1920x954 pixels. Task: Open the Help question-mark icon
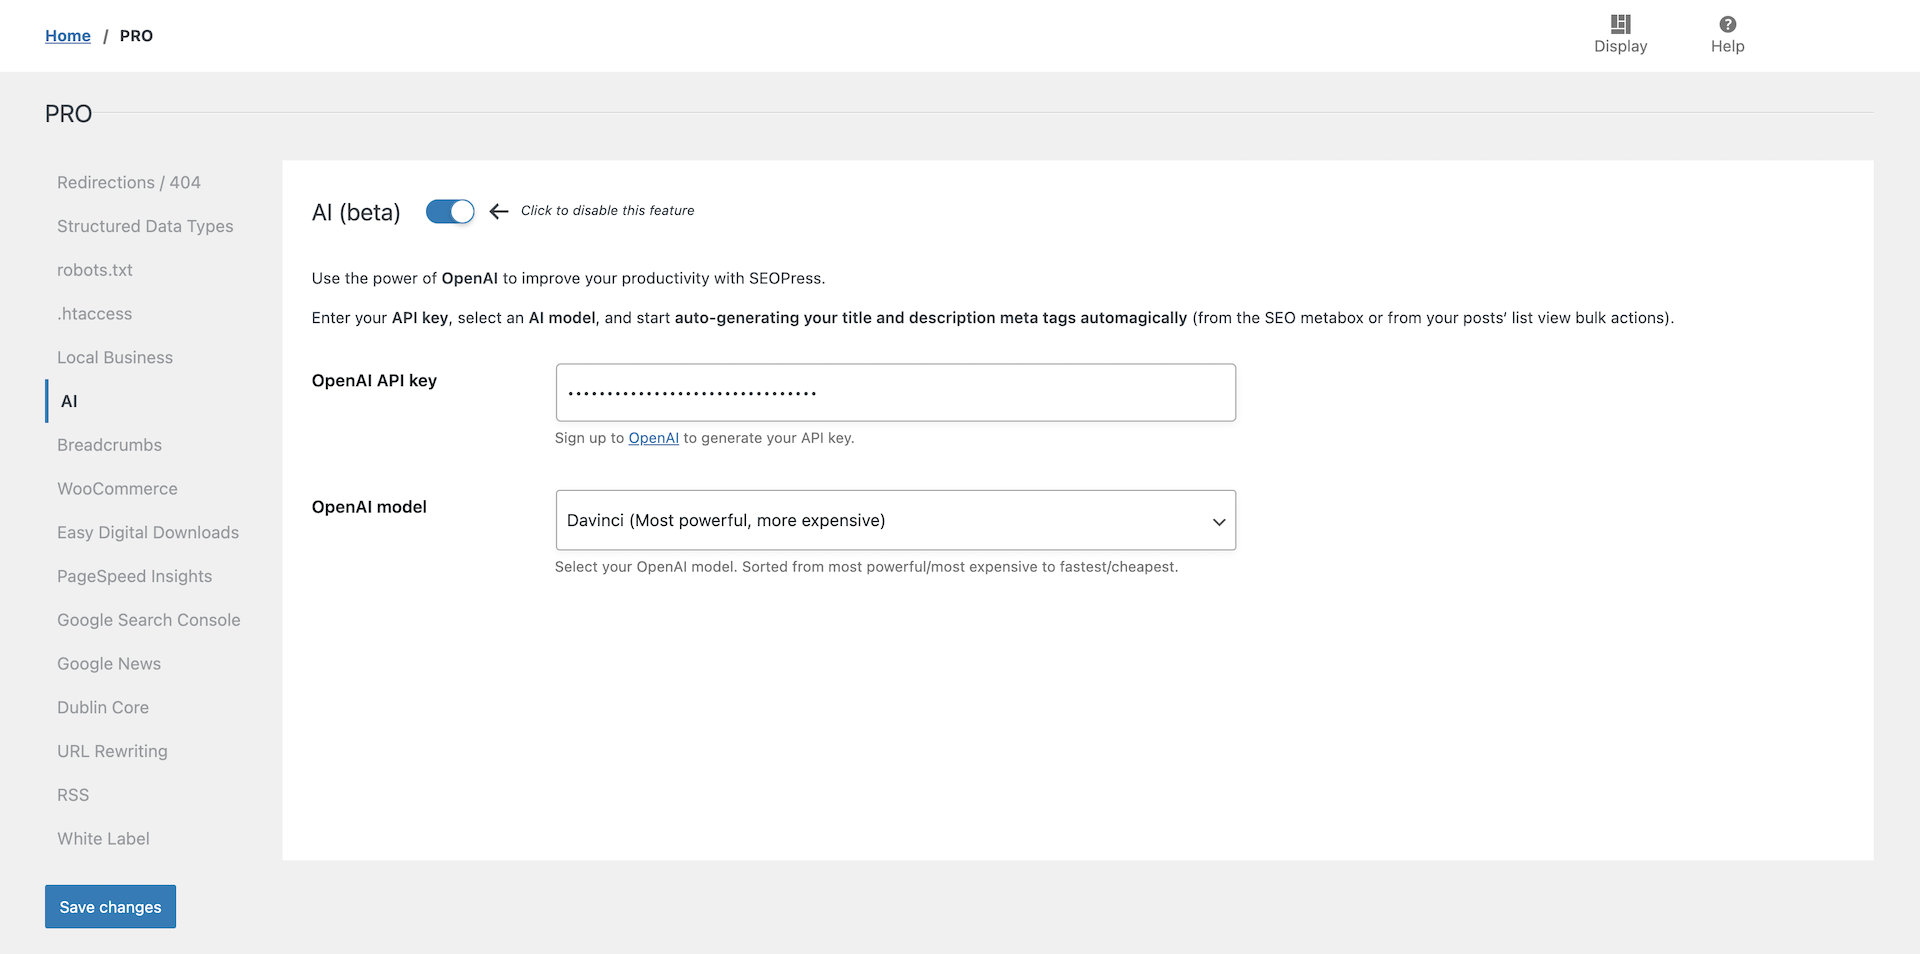pos(1727,24)
